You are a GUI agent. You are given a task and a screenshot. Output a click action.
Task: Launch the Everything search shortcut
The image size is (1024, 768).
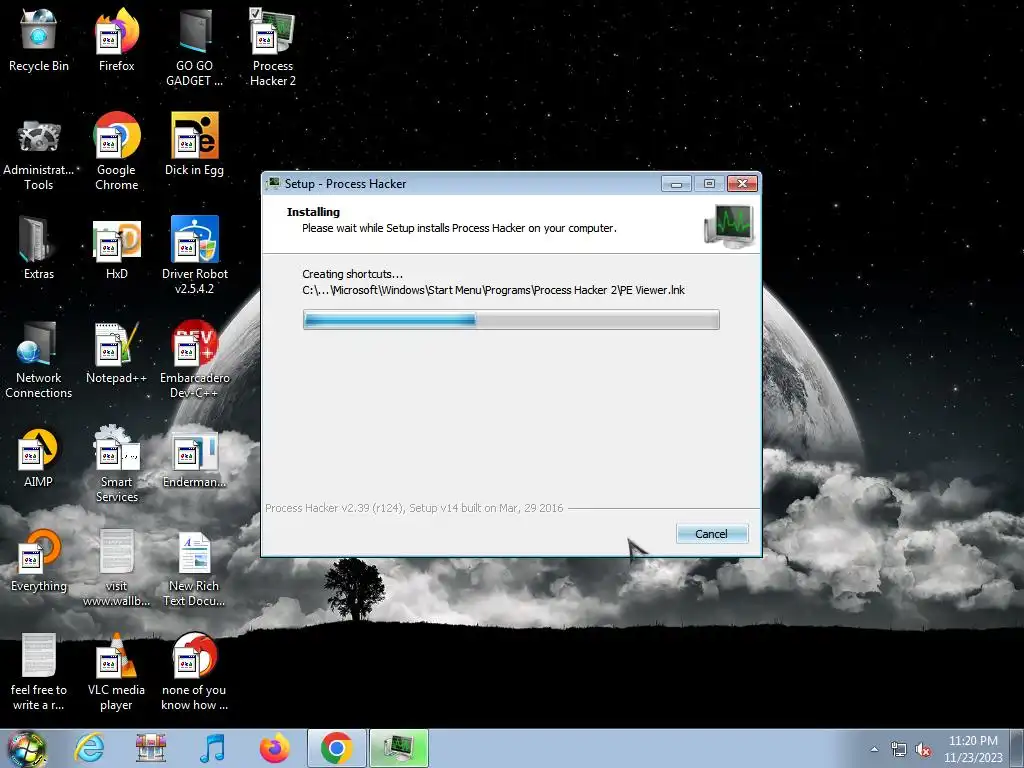[x=39, y=560]
